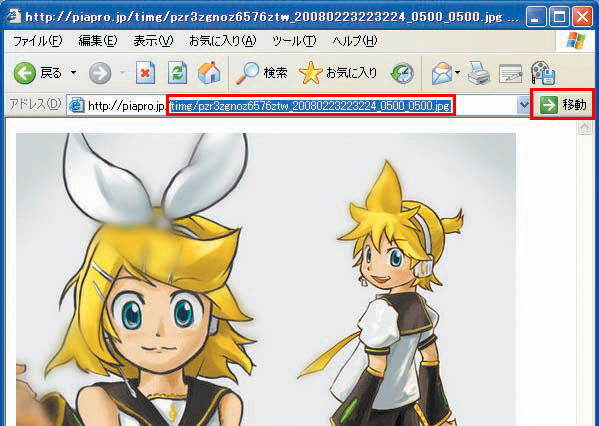The image size is (599, 426).
Task: Refresh the page with green arrows icon
Action: point(178,72)
